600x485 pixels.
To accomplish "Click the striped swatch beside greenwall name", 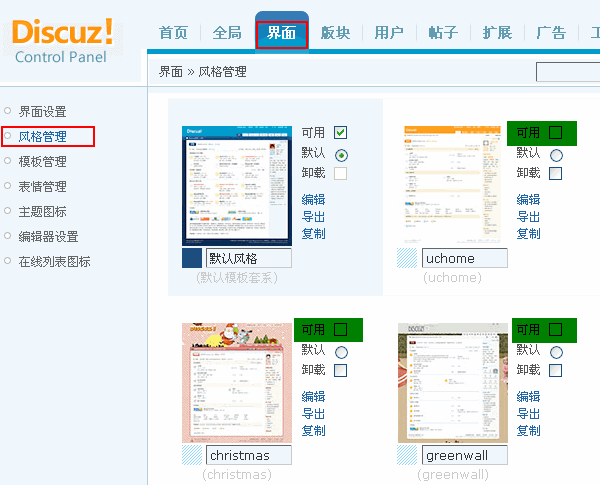I will click(x=407, y=455).
